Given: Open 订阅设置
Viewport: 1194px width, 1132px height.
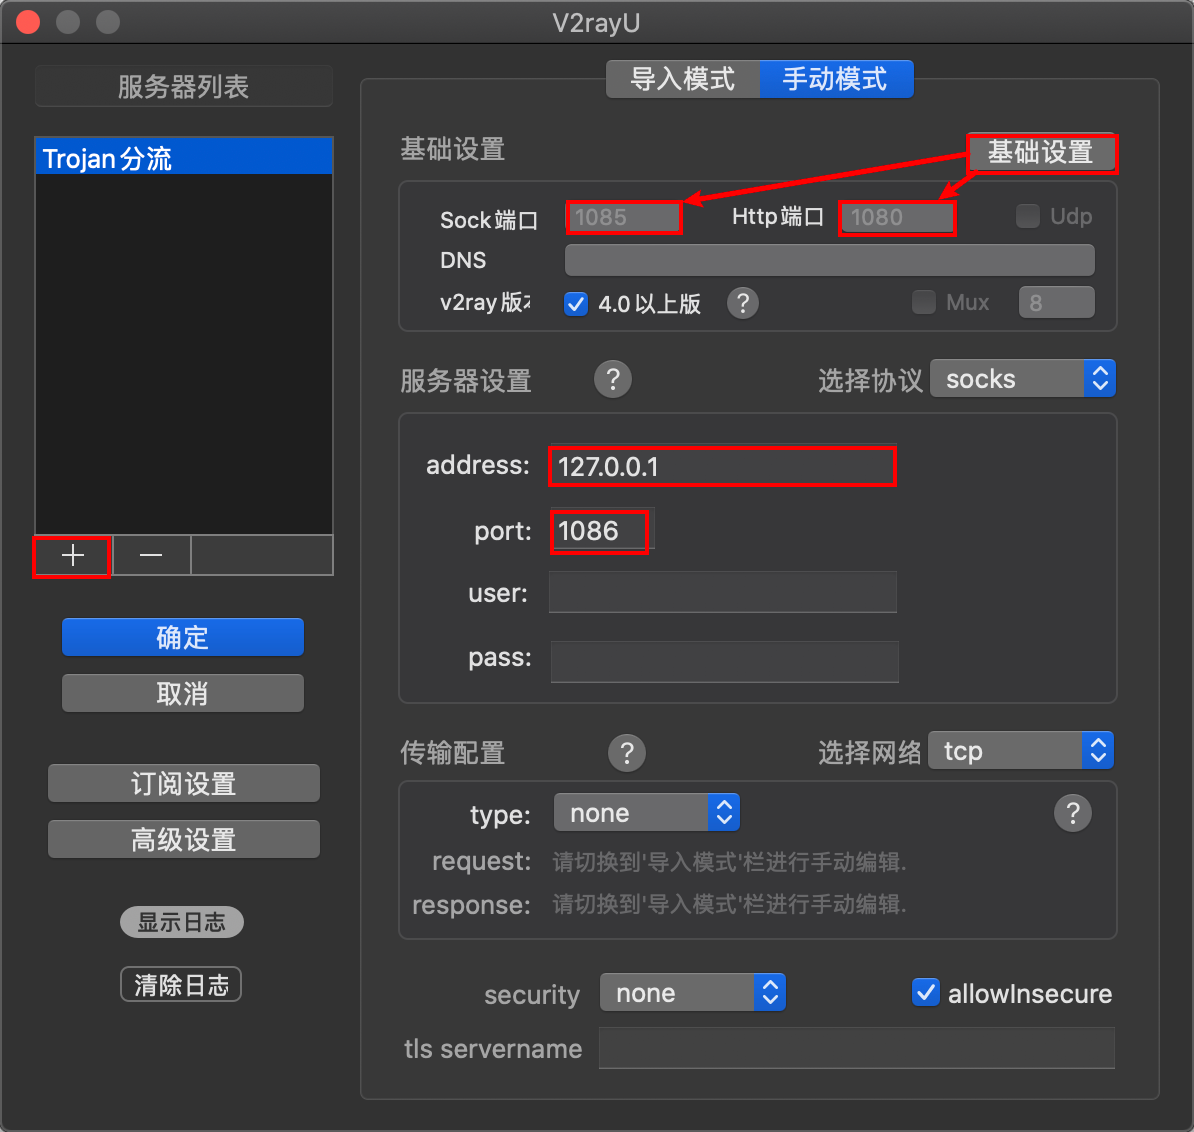Looking at the screenshot, I should [184, 783].
